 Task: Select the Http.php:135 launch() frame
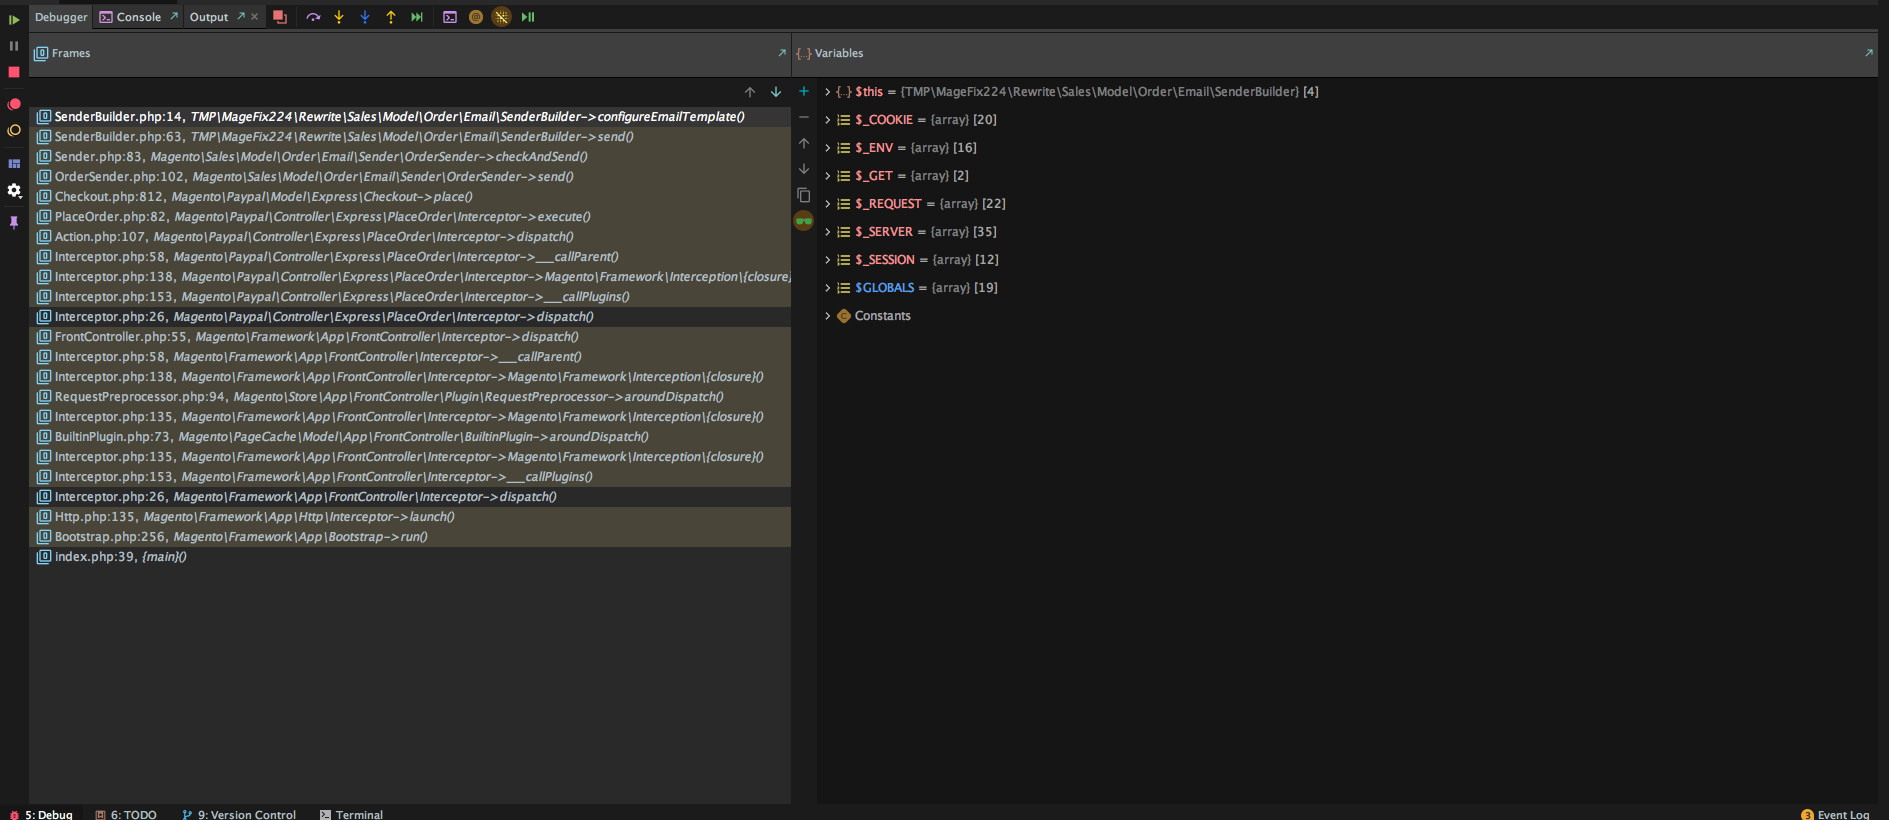410,517
